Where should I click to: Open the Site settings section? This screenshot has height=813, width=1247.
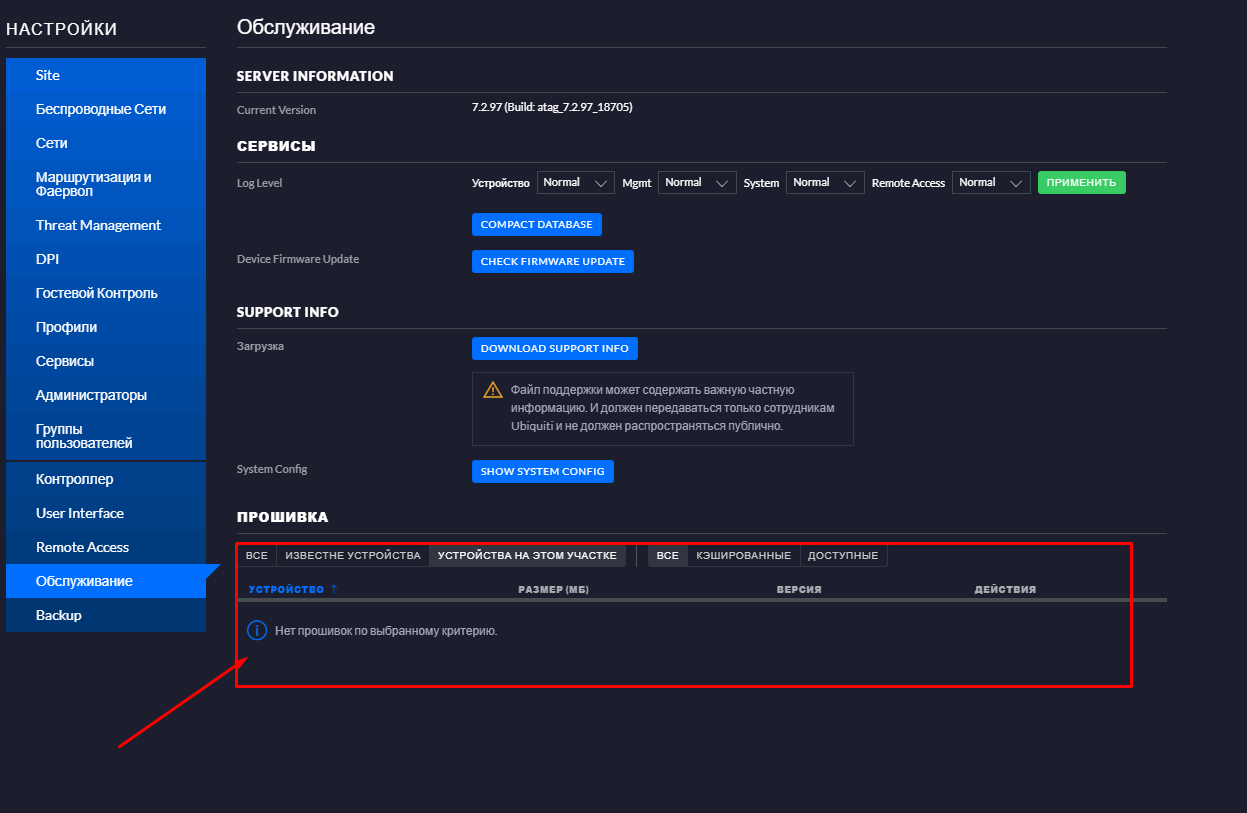[x=106, y=75]
